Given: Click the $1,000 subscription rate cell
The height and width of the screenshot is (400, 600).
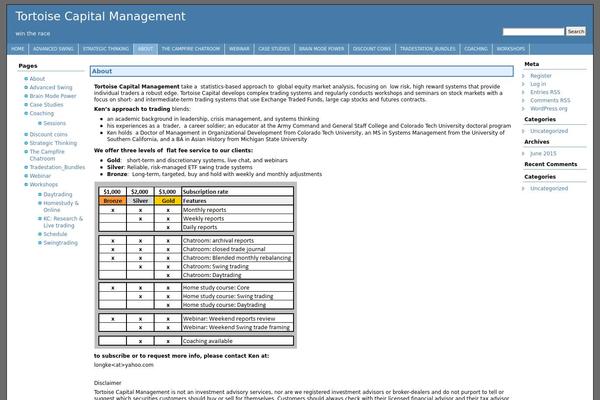Looking at the screenshot, I should [112, 191].
